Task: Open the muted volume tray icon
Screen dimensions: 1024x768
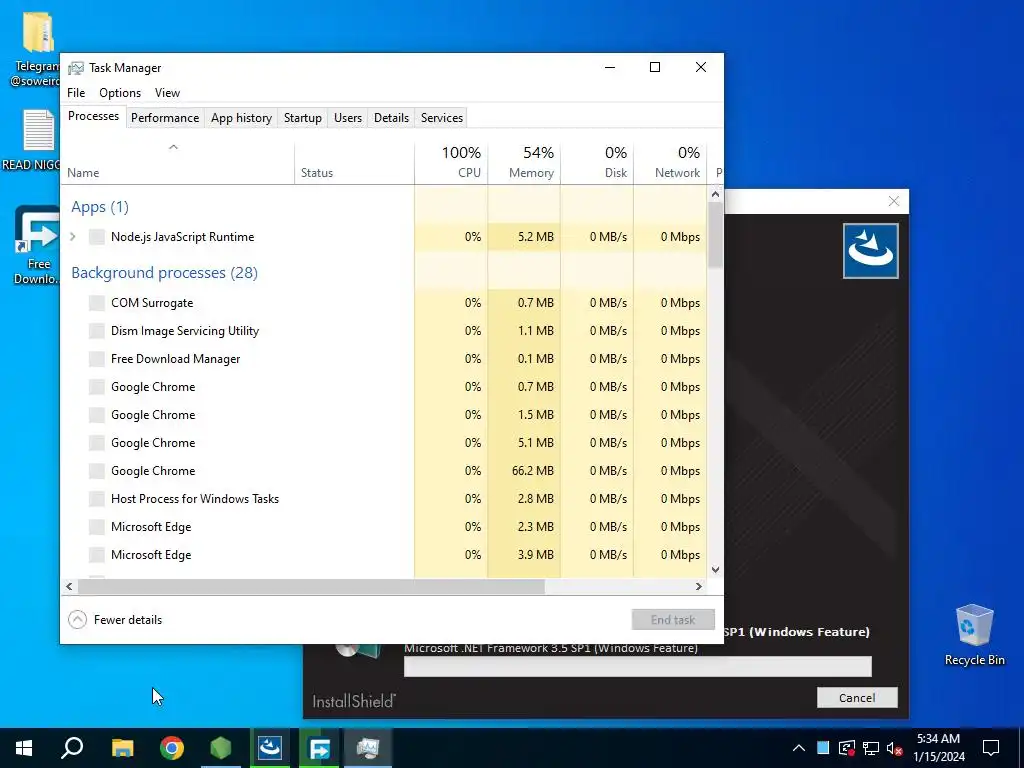Action: tap(895, 748)
